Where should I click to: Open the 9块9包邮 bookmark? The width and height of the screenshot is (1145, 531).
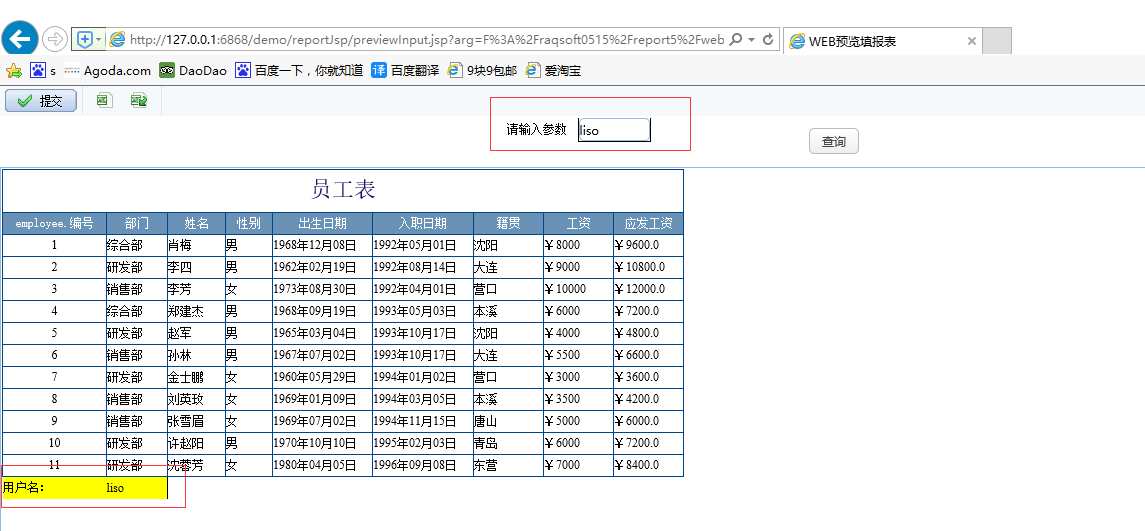click(x=482, y=71)
